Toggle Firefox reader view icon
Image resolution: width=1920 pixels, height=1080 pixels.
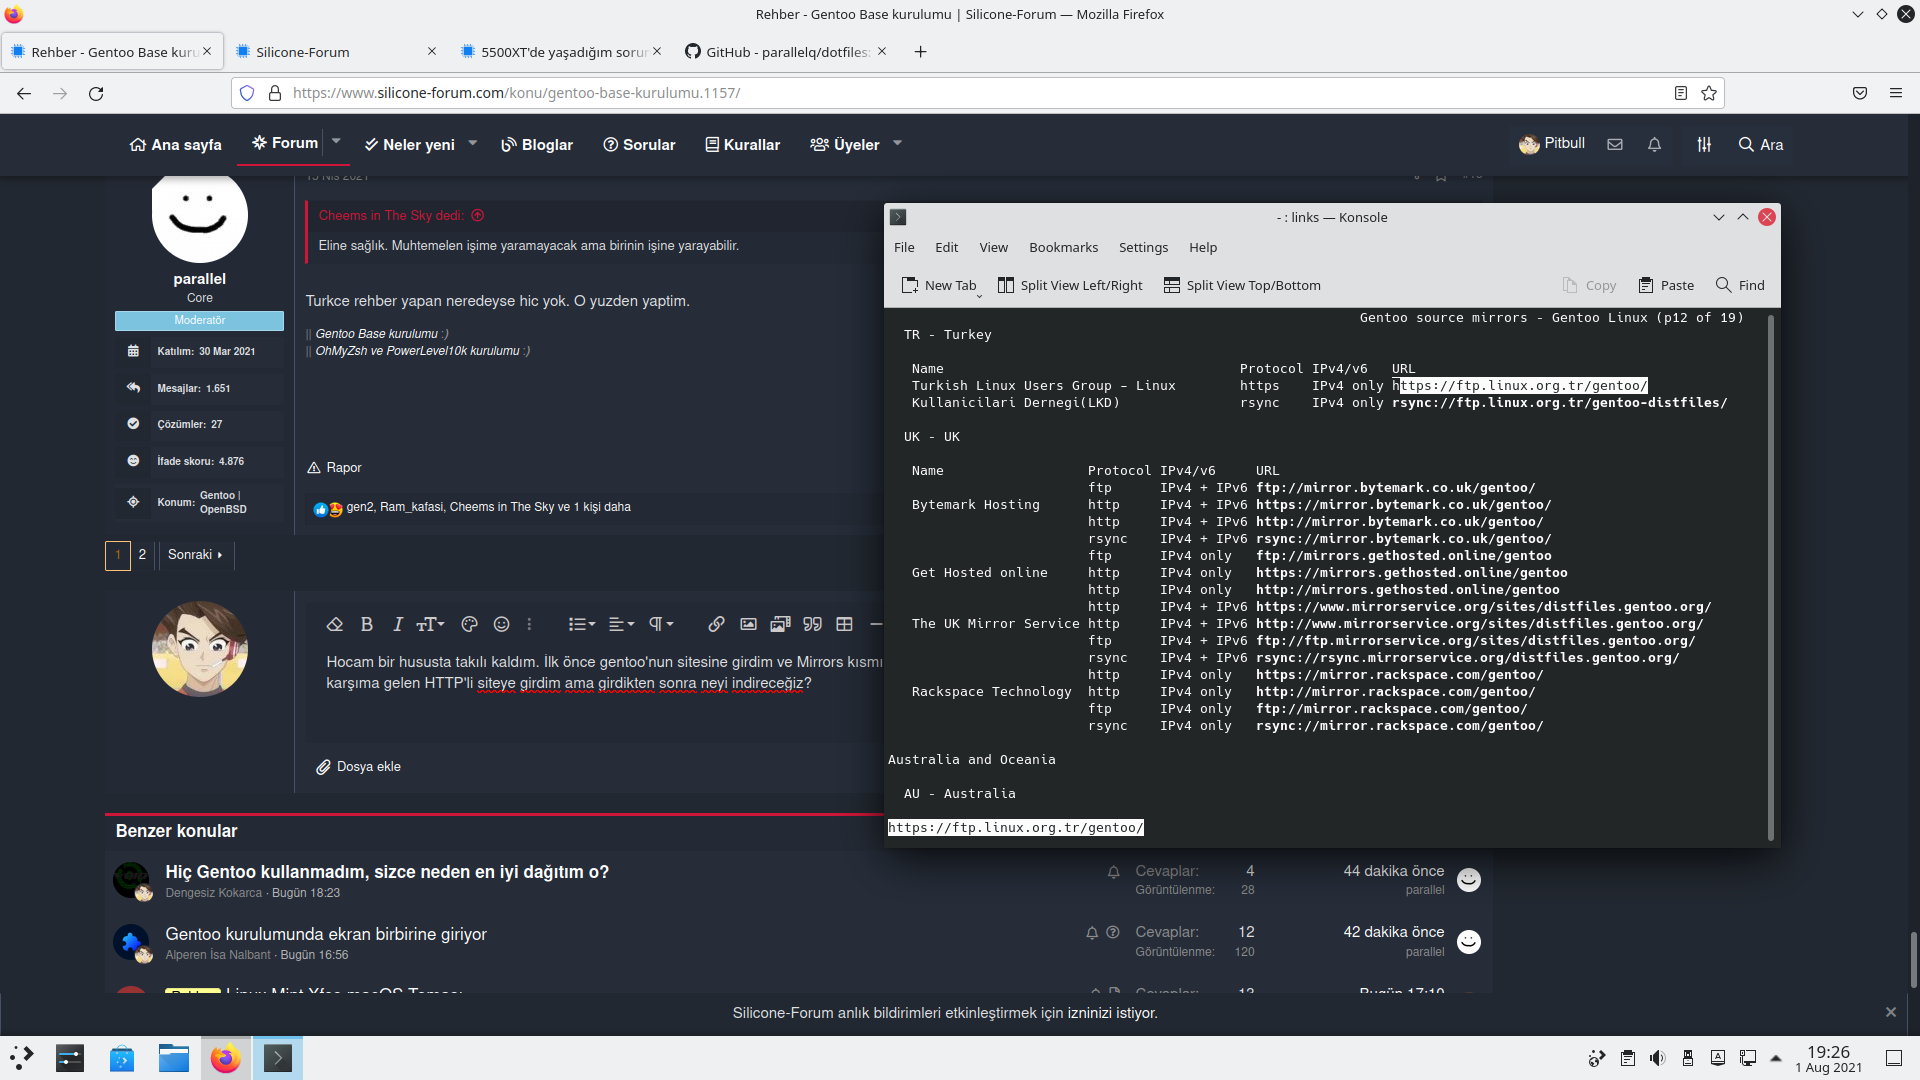[1681, 93]
